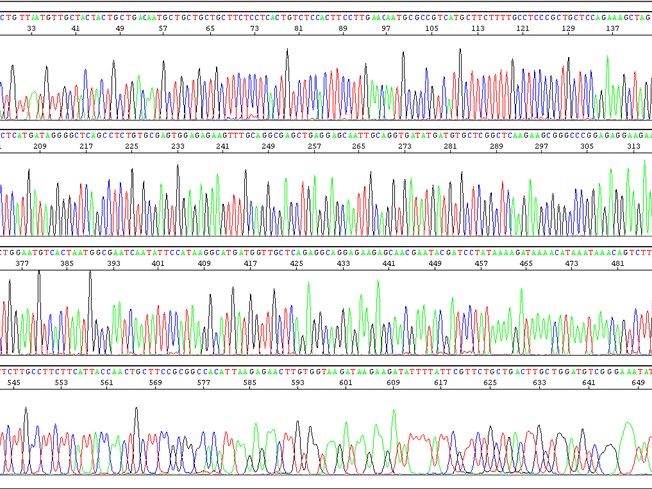The width and height of the screenshot is (652, 489).
Task: Click position label 601 on bottom ruler
Action: pyautogui.click(x=346, y=381)
